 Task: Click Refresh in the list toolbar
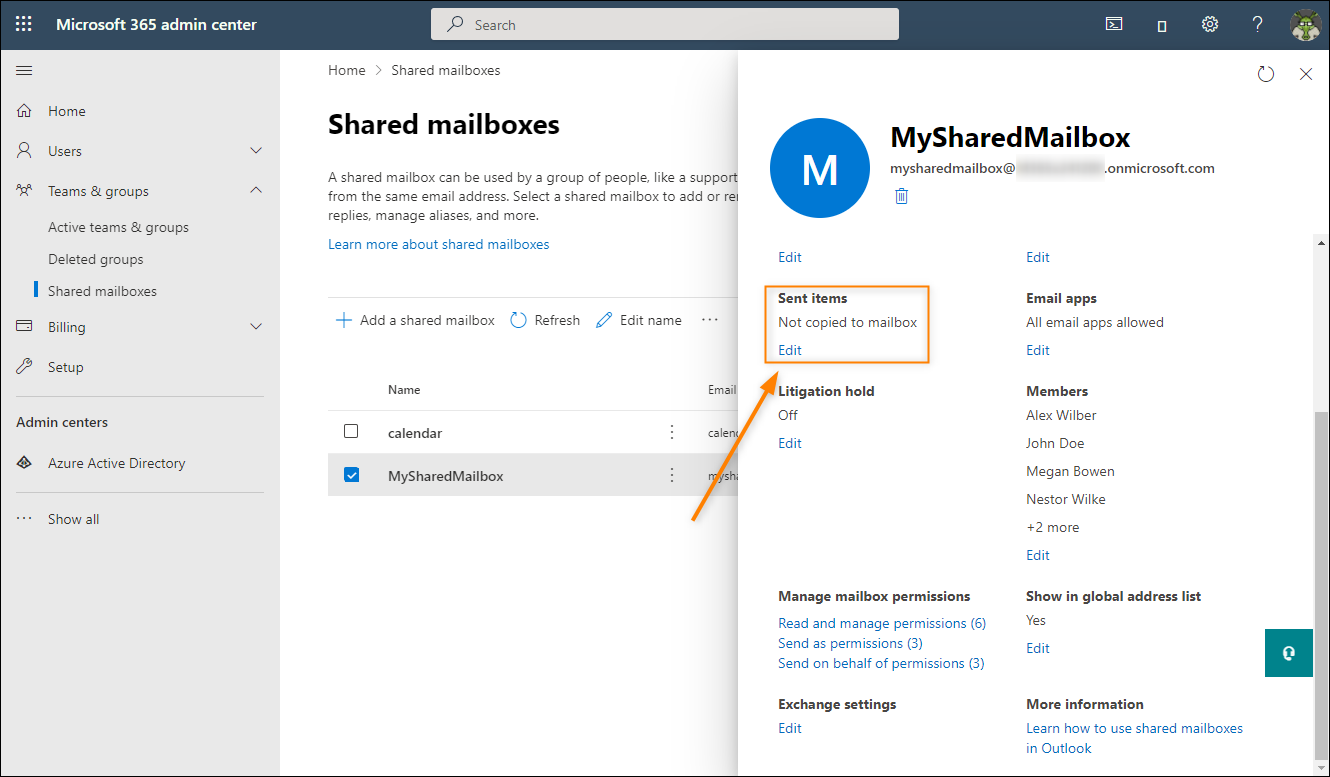coord(545,320)
